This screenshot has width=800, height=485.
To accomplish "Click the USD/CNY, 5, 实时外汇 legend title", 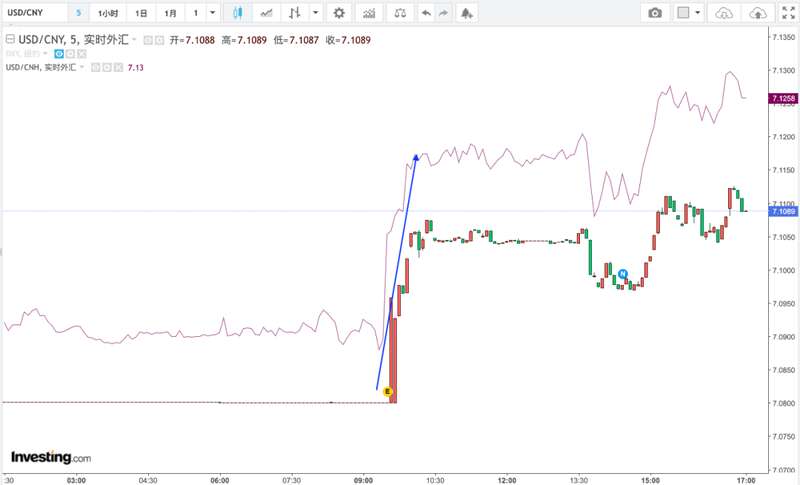I will click(73, 40).
